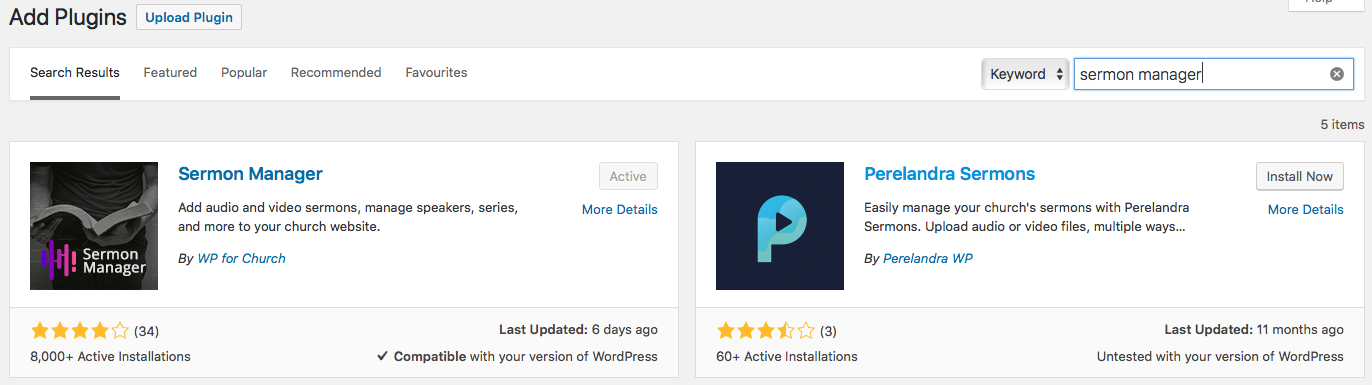Install Perelandra Sermons with Install Now
Viewport: 1372px width, 385px height.
click(x=1299, y=176)
